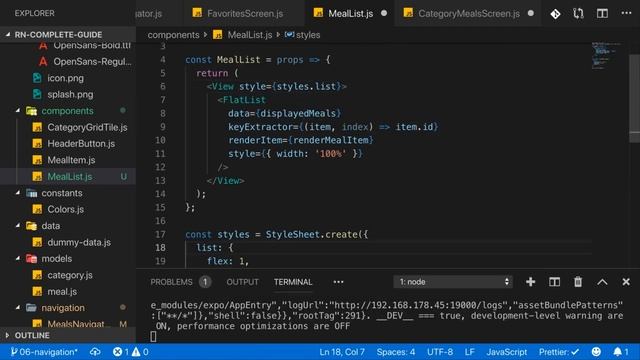Close the terminal panel
640x360 pixels.
click(x=626, y=282)
